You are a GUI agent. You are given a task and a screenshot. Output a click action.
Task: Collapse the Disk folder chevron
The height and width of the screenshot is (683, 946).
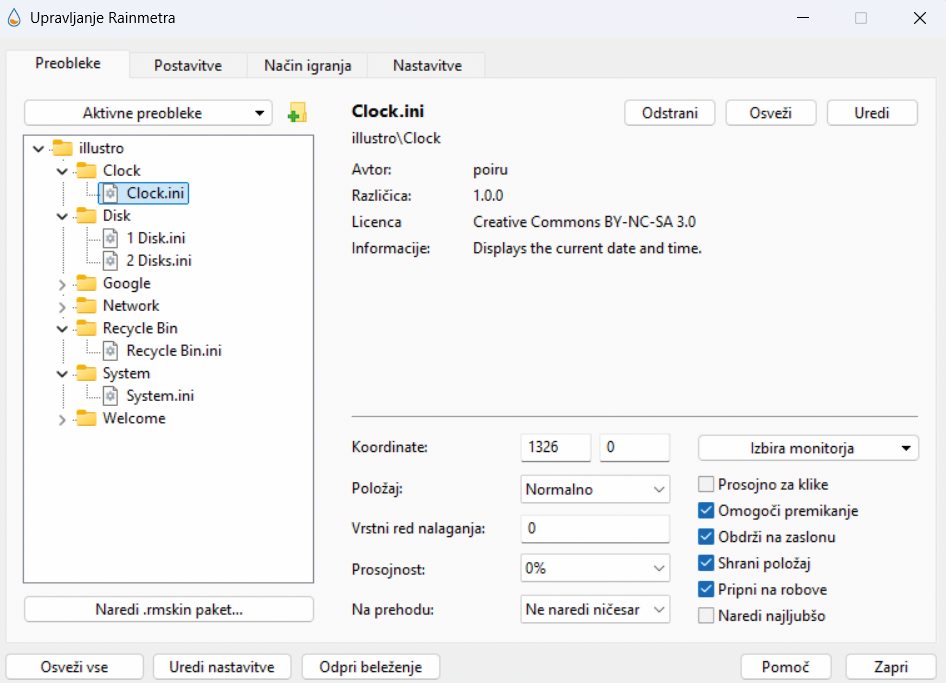click(62, 216)
